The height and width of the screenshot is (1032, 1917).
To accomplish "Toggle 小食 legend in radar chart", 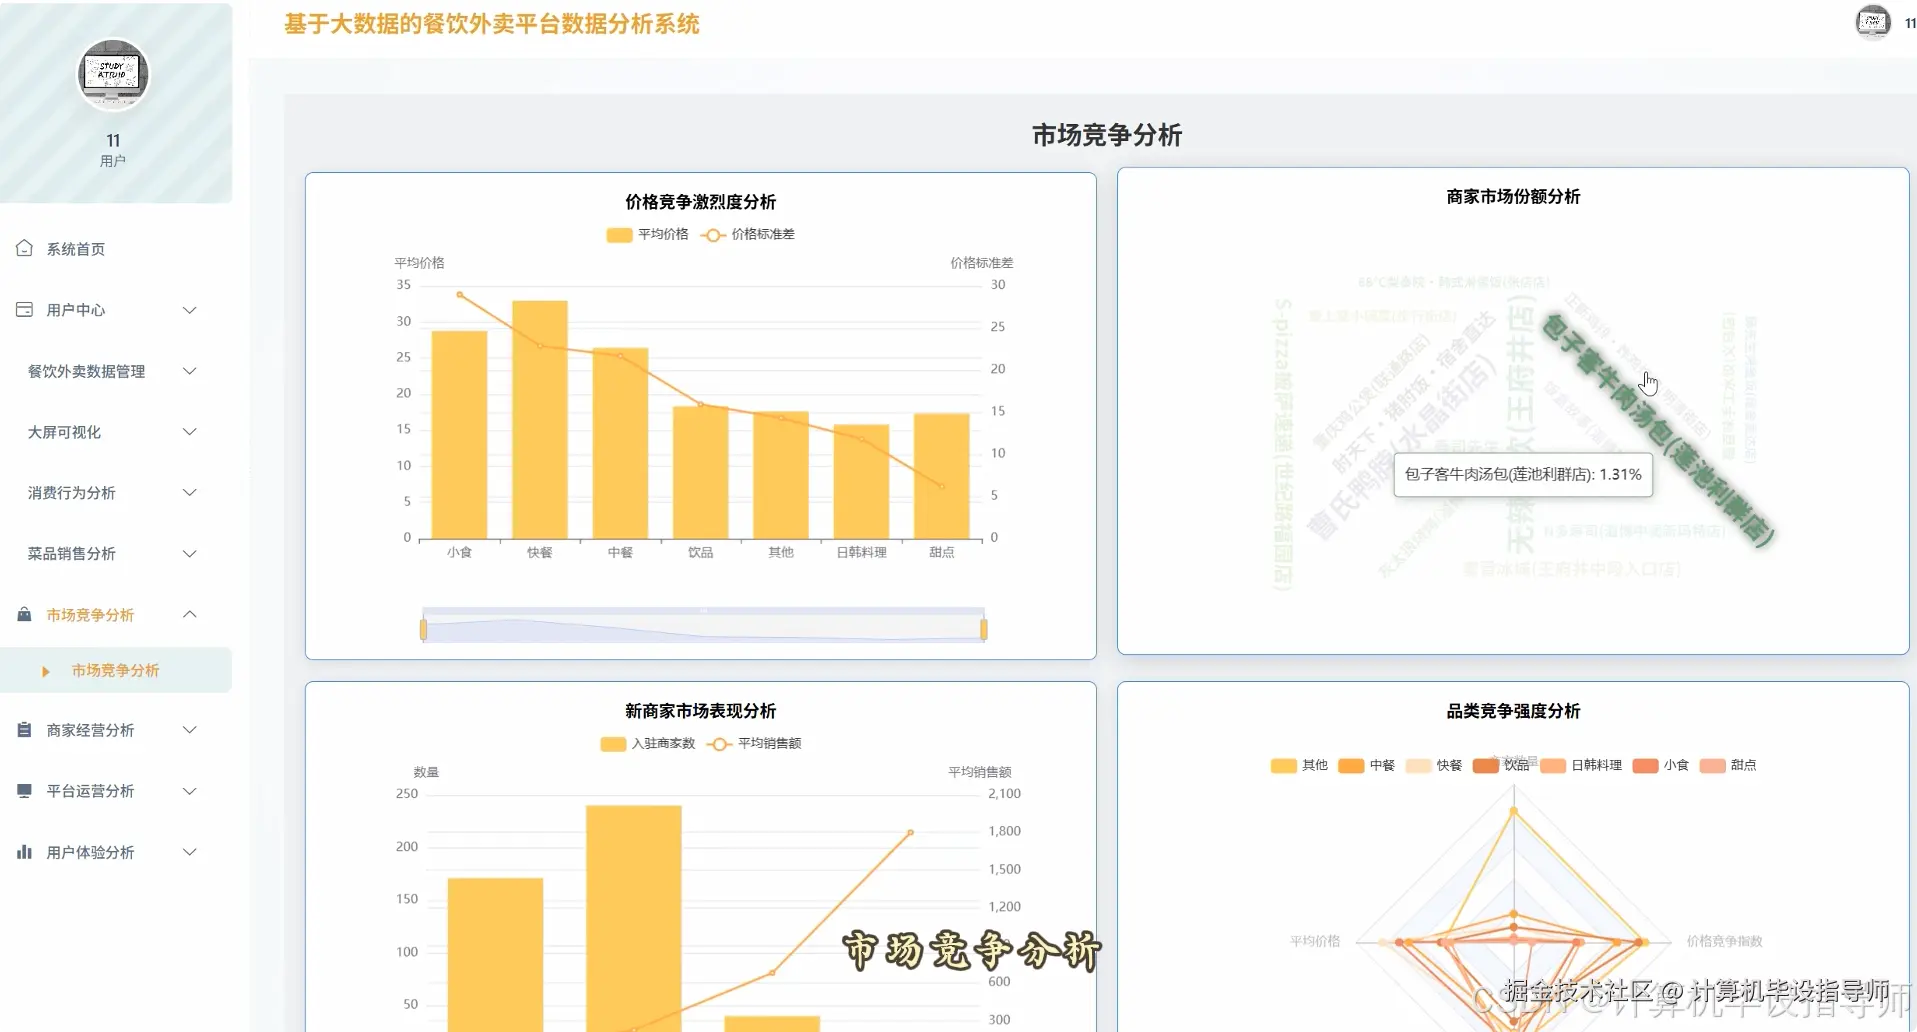I will 1660,765.
